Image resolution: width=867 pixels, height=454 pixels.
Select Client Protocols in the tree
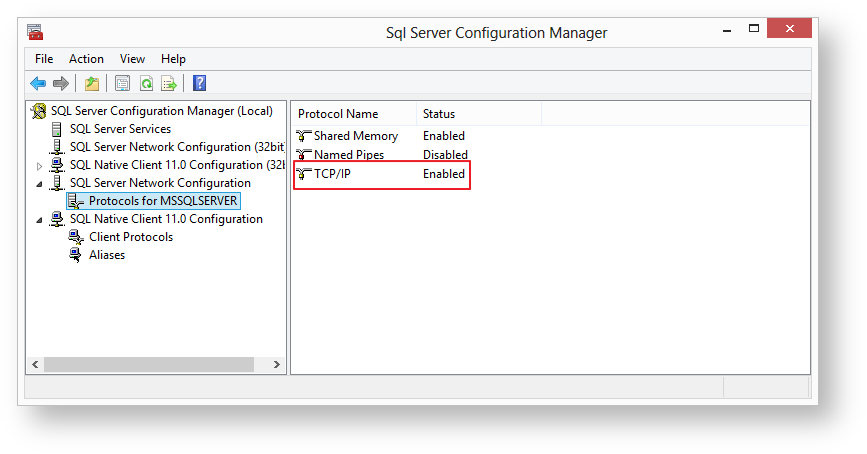pos(130,237)
